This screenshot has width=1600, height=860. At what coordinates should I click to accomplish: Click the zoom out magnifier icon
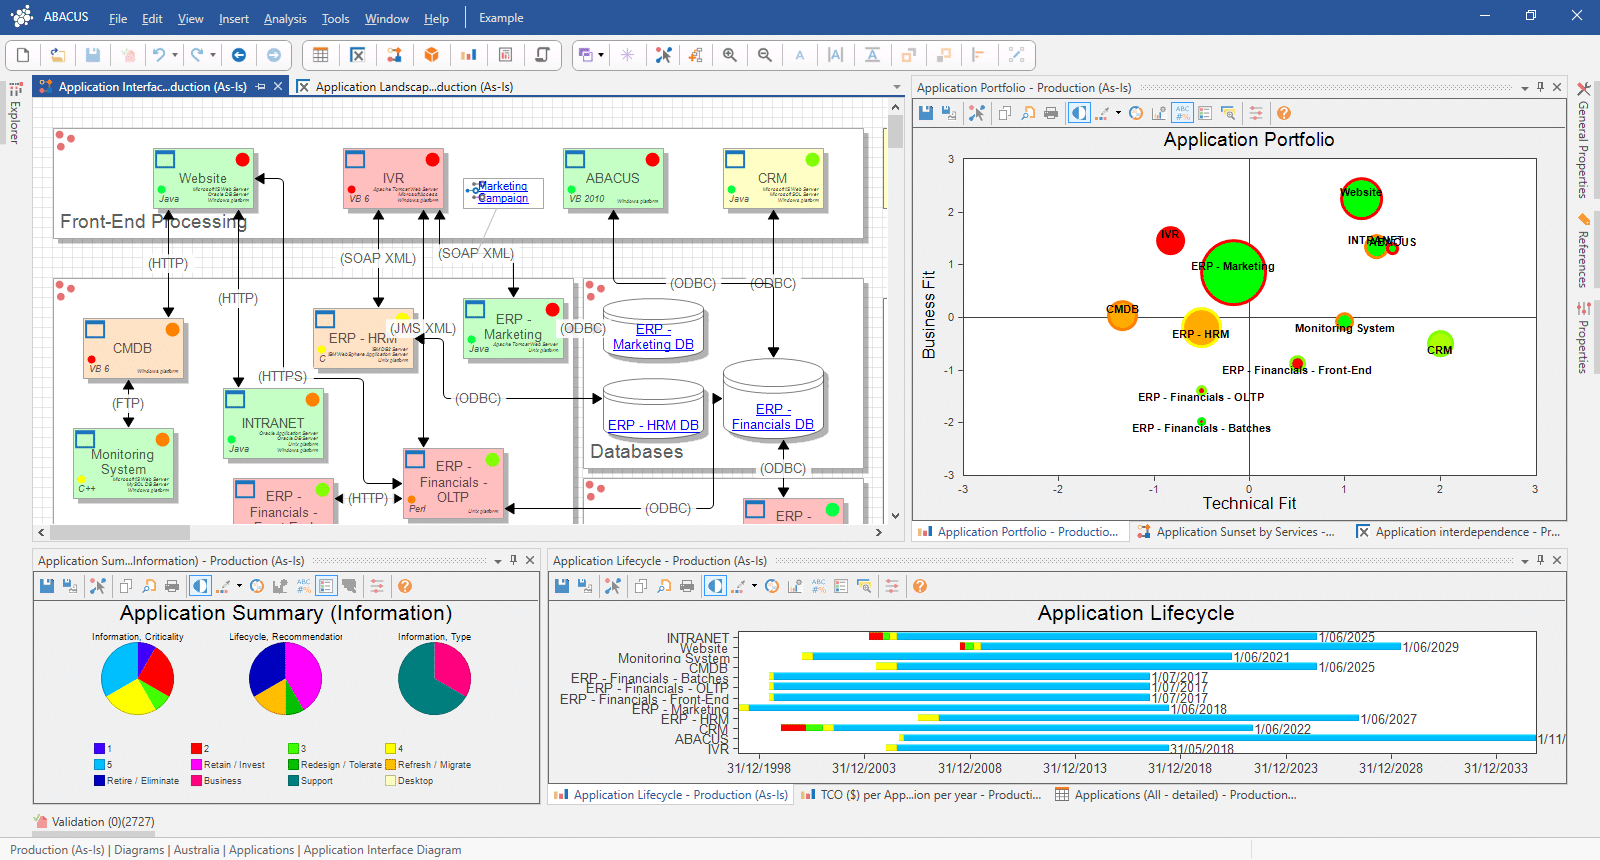coord(765,55)
